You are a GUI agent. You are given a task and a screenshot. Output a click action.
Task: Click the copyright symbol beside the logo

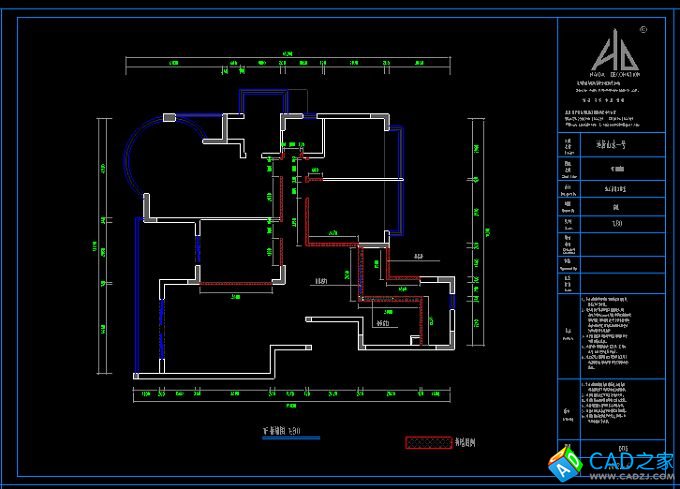pos(643,29)
